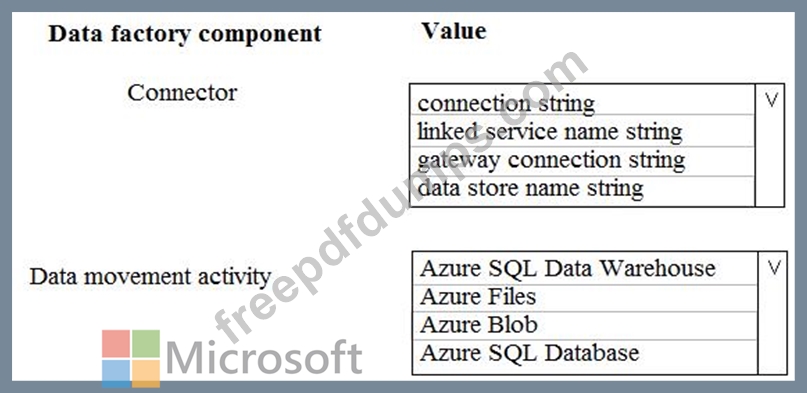The image size is (807, 393).
Task: Click the 'Data movement activity' label
Action: coord(150,277)
